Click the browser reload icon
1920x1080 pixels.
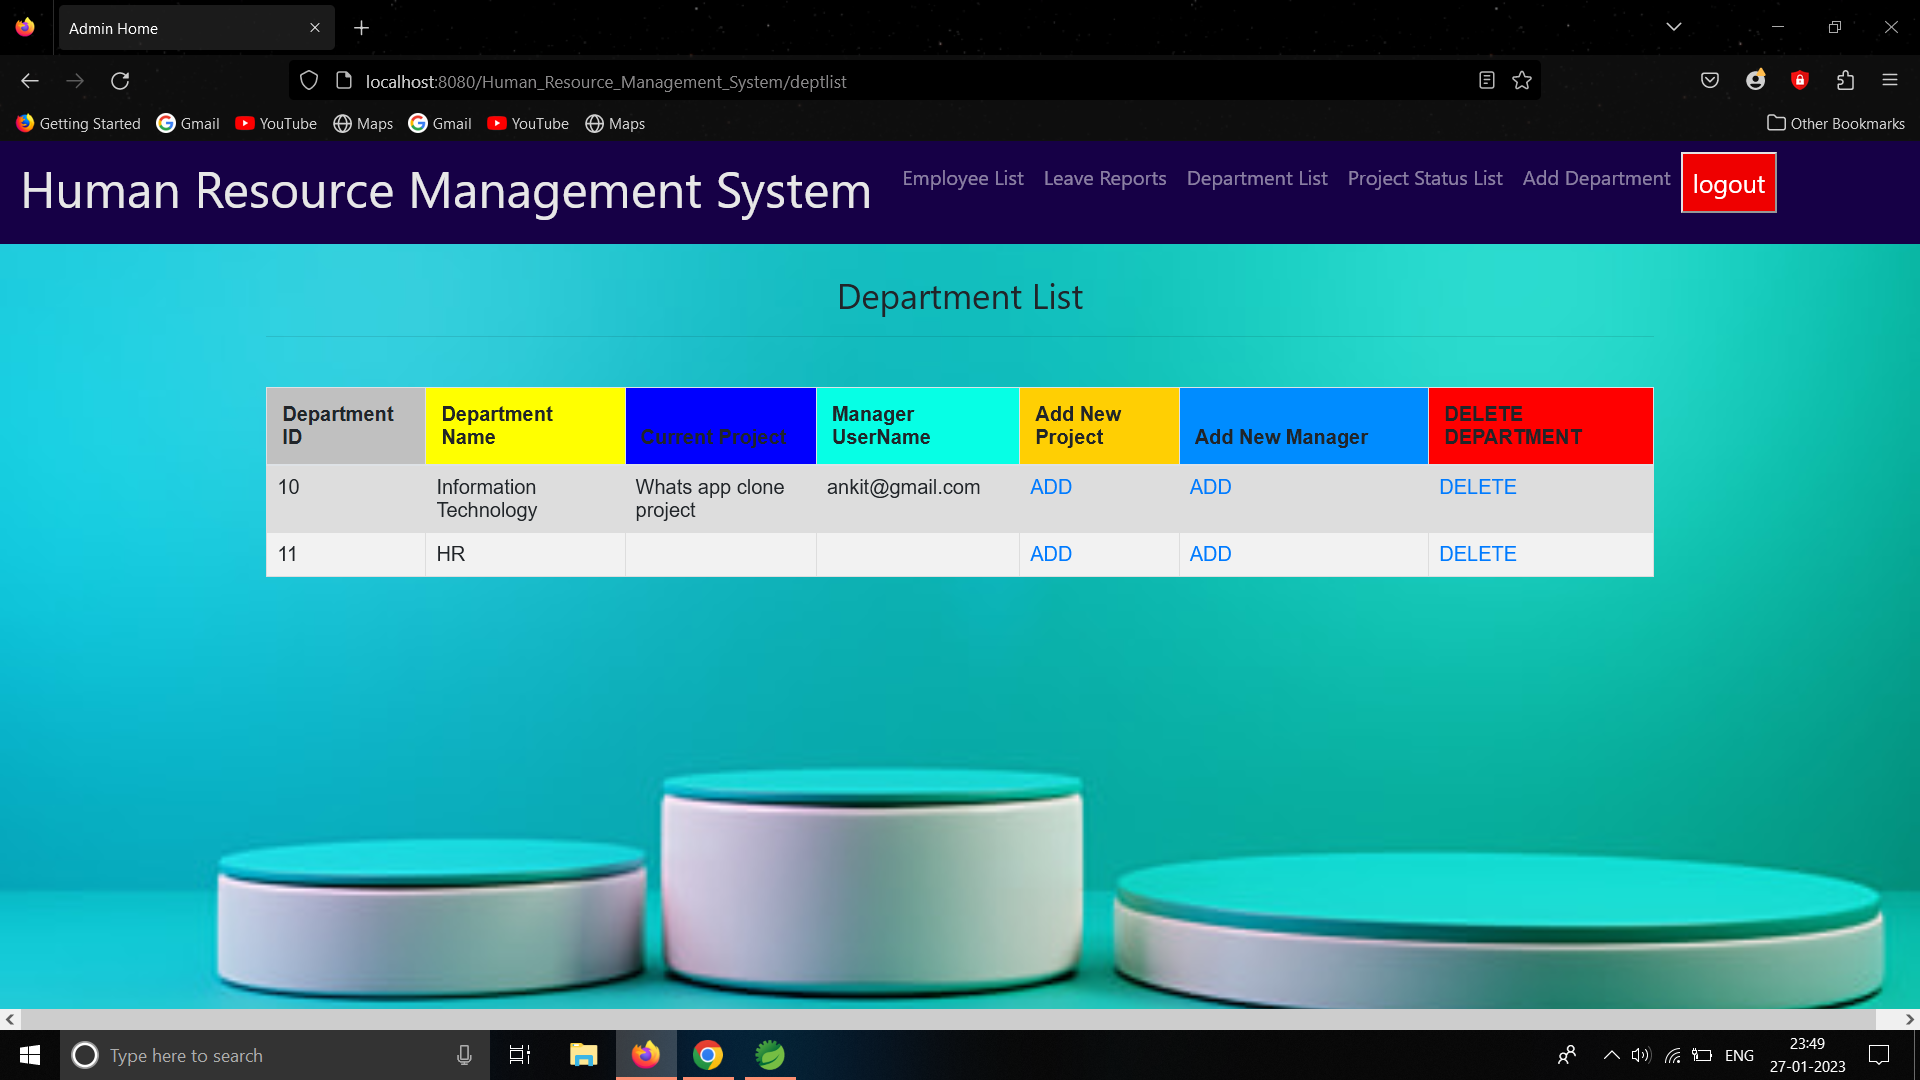[x=120, y=81]
